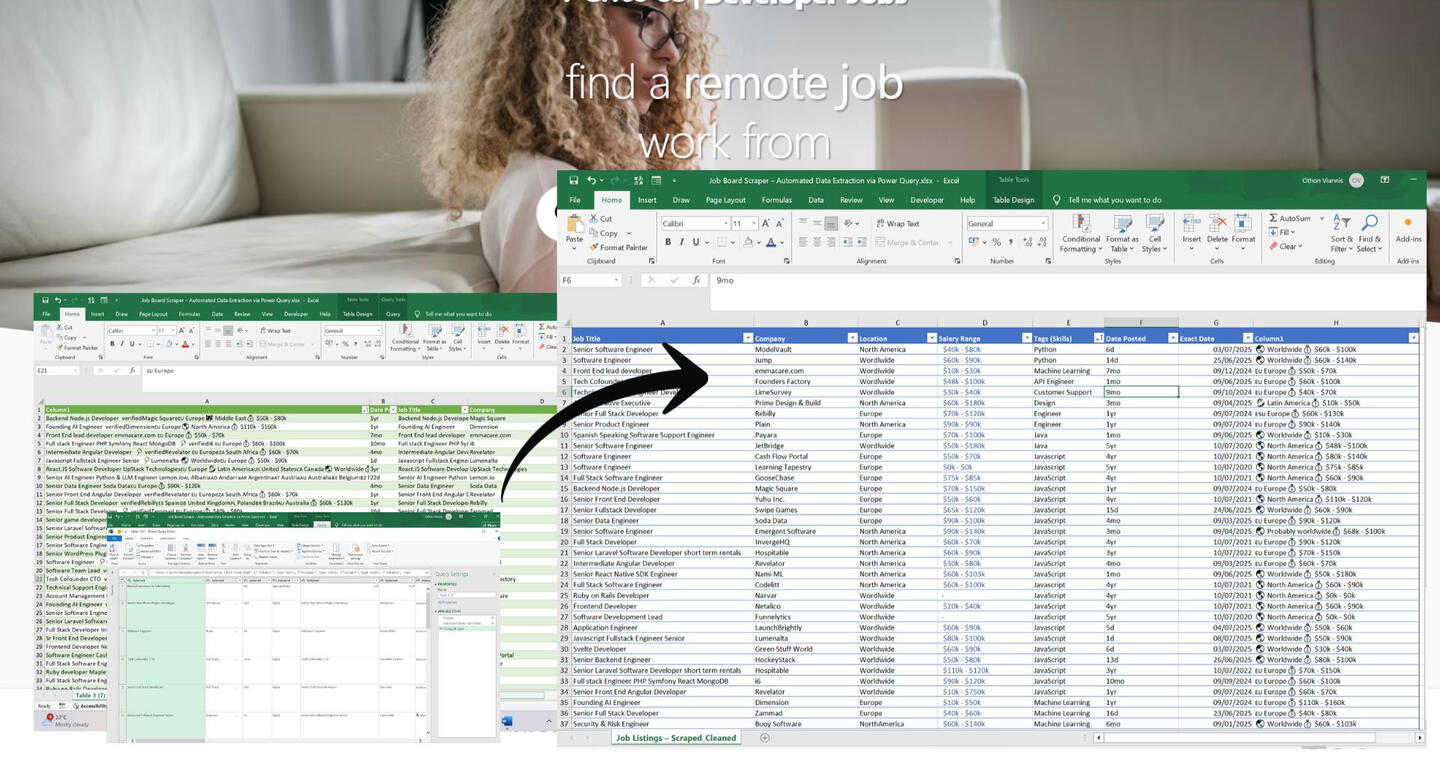Screen dimensions: 1440x759
Task: Click the Delete Cells icon
Action: click(x=1216, y=222)
